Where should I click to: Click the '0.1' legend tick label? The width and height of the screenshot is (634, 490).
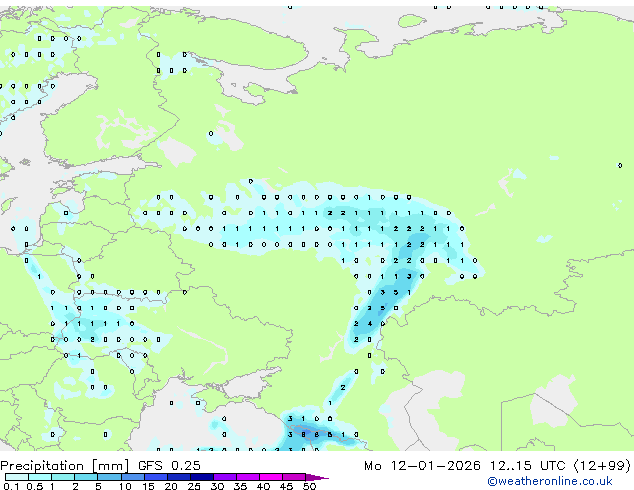11,486
